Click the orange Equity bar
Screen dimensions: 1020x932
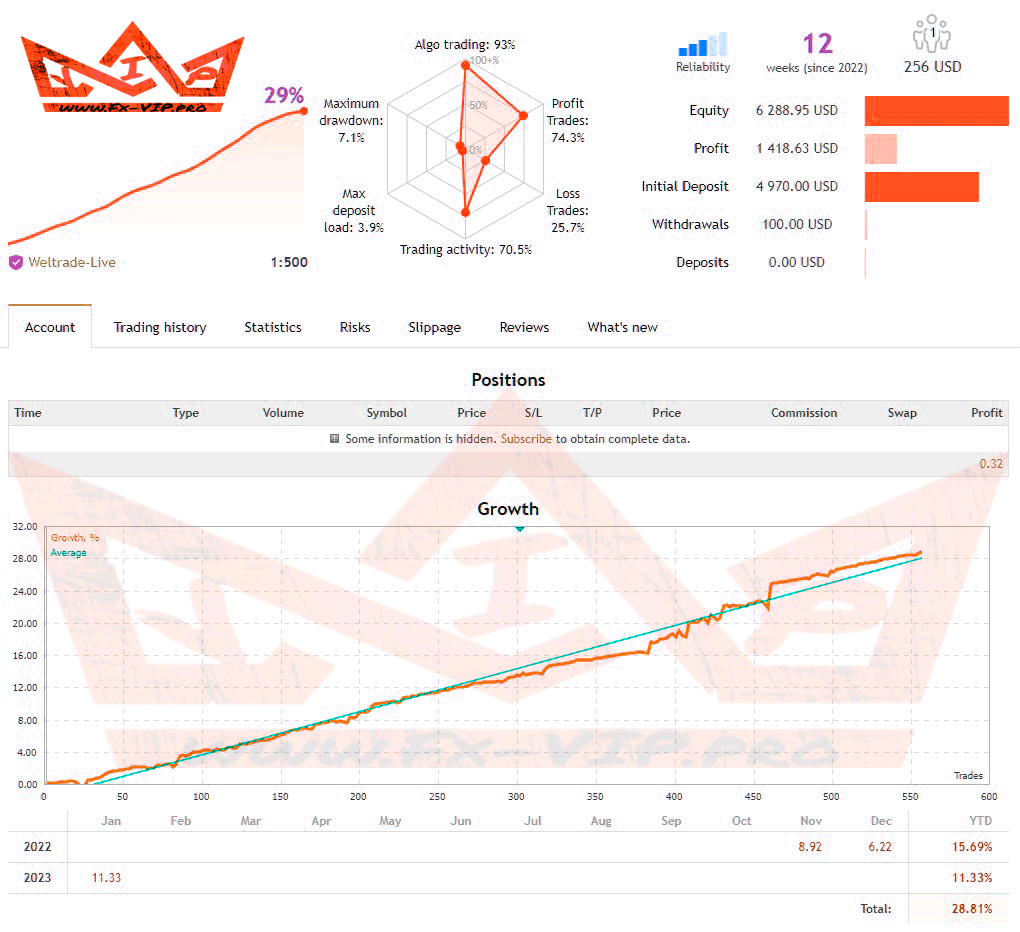click(936, 111)
